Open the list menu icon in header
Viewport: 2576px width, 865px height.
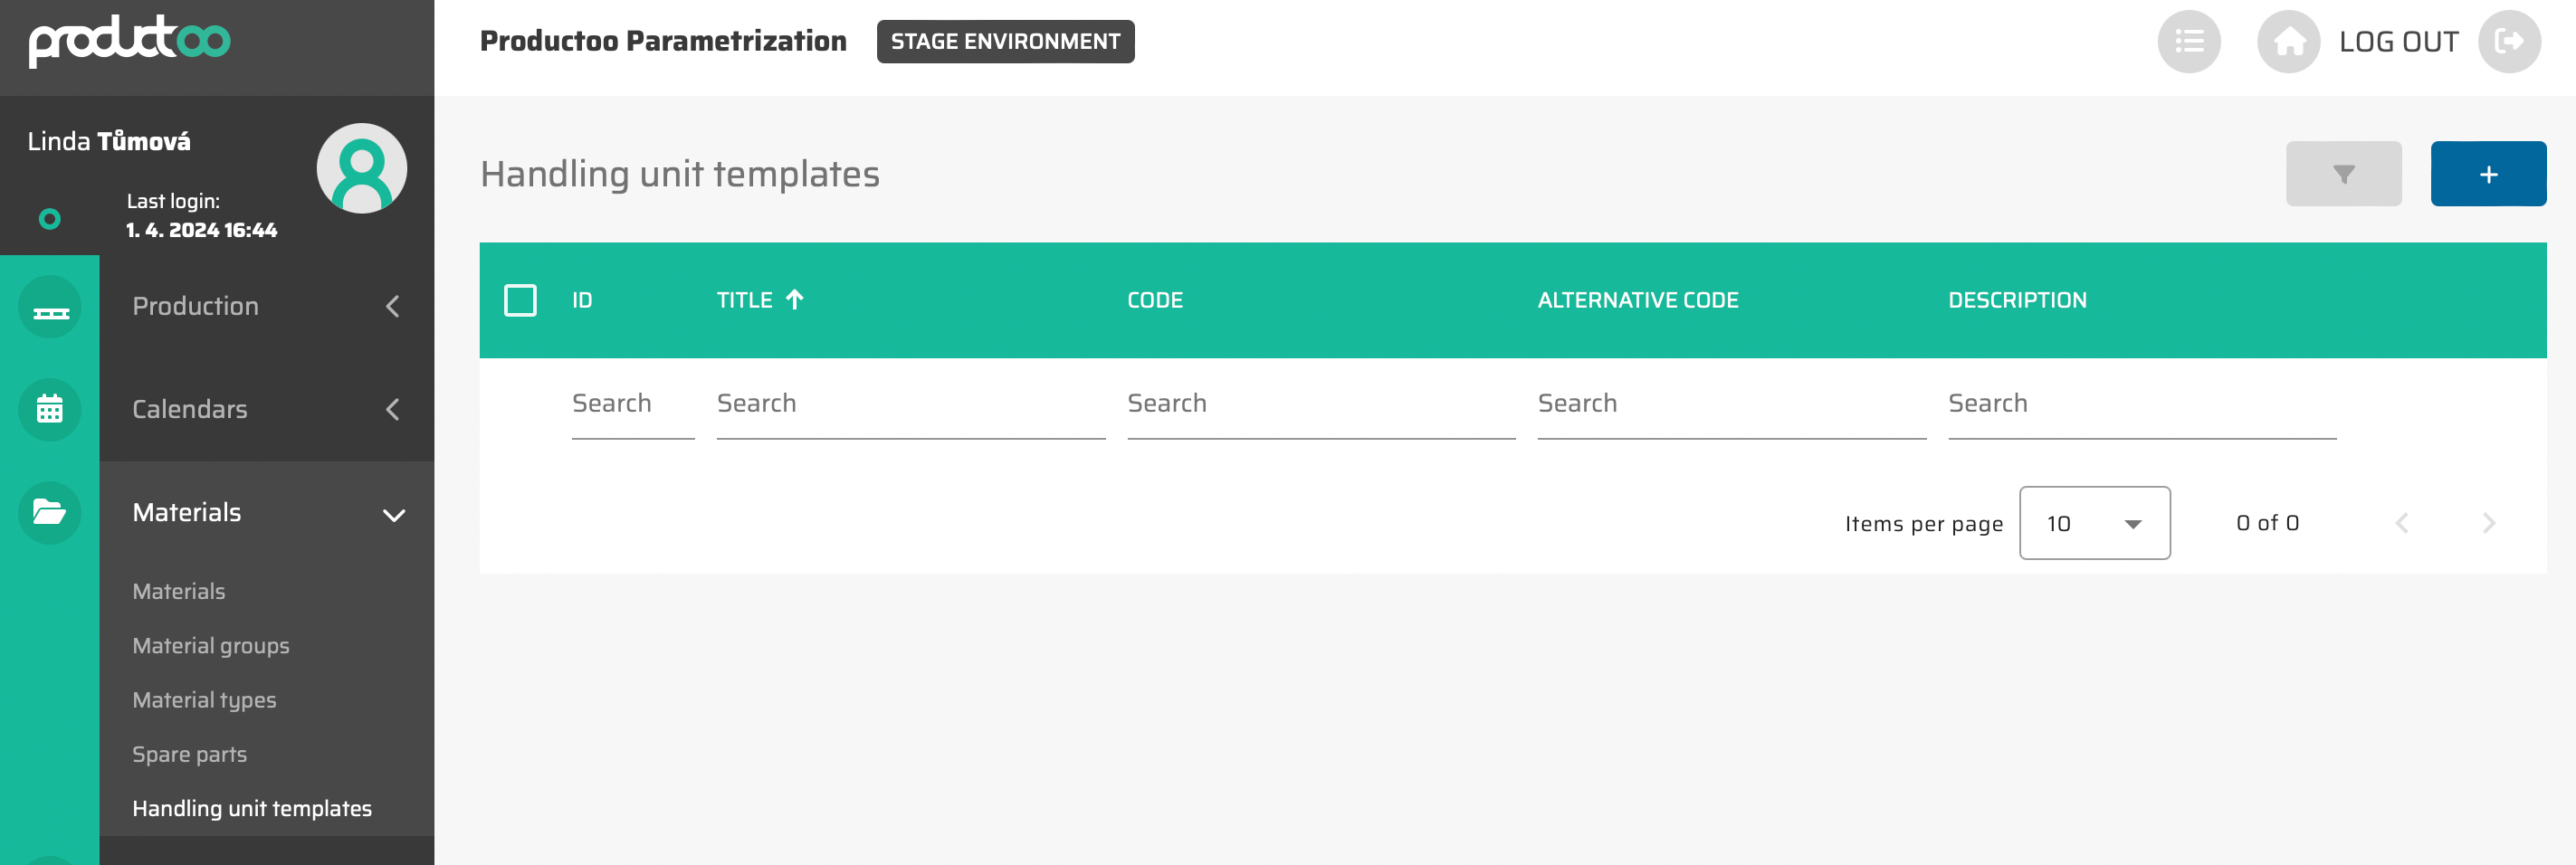coord(2188,42)
